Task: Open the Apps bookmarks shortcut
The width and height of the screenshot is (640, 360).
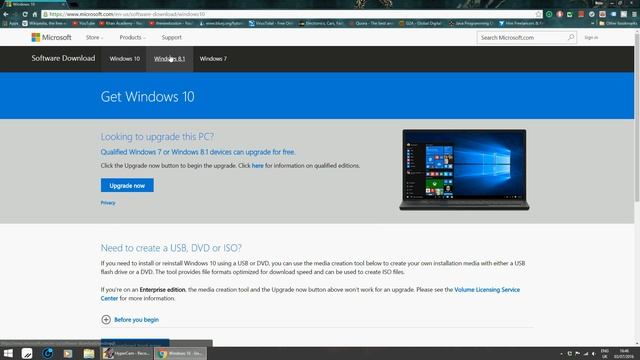Action: click(x=11, y=24)
